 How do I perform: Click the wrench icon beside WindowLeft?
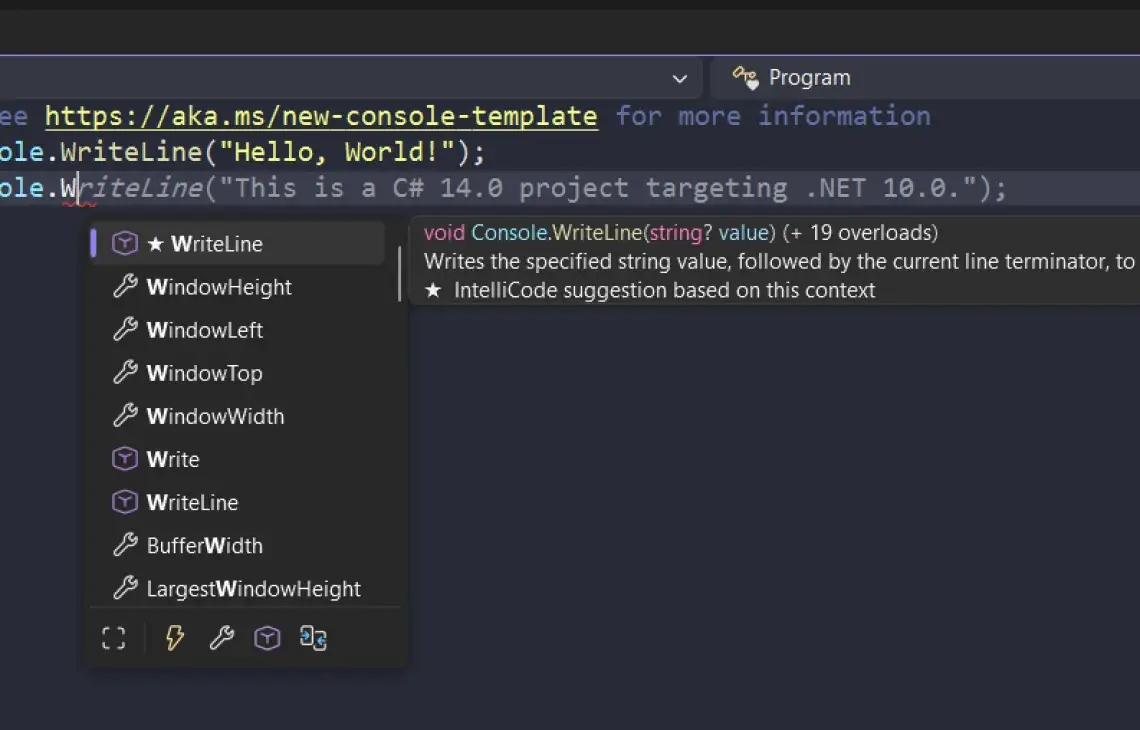click(125, 329)
